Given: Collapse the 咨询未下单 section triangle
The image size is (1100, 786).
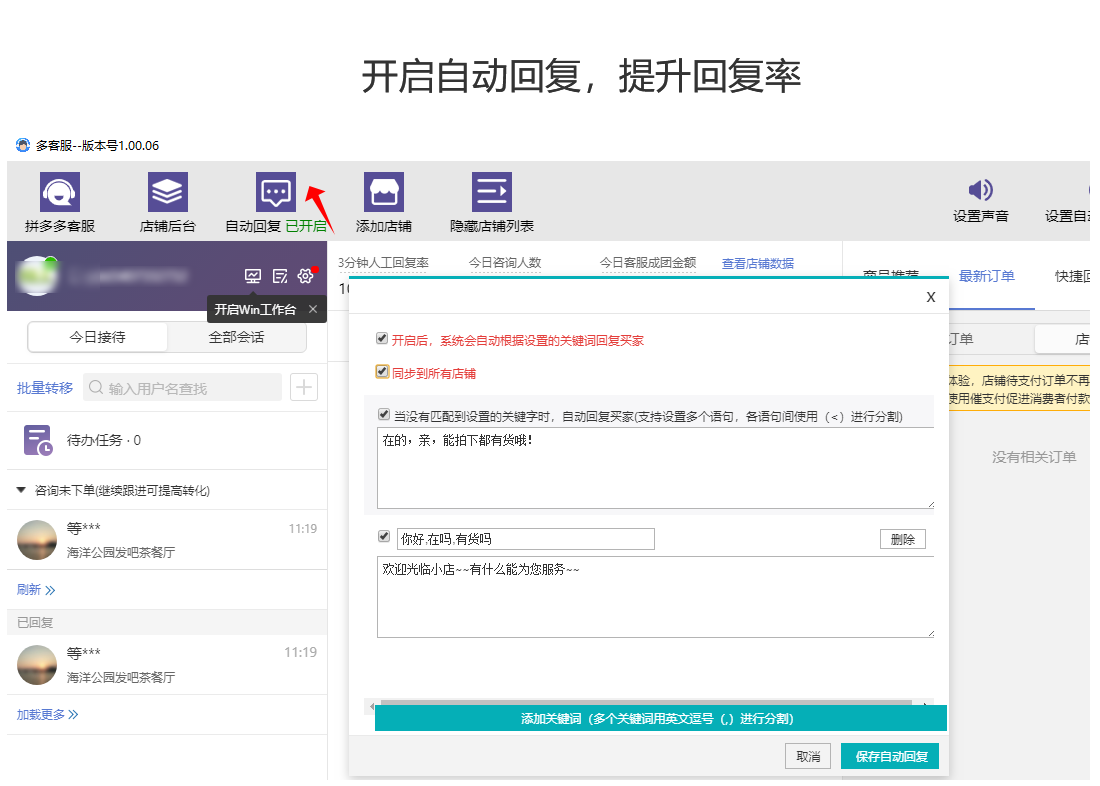Looking at the screenshot, I should tap(21, 490).
